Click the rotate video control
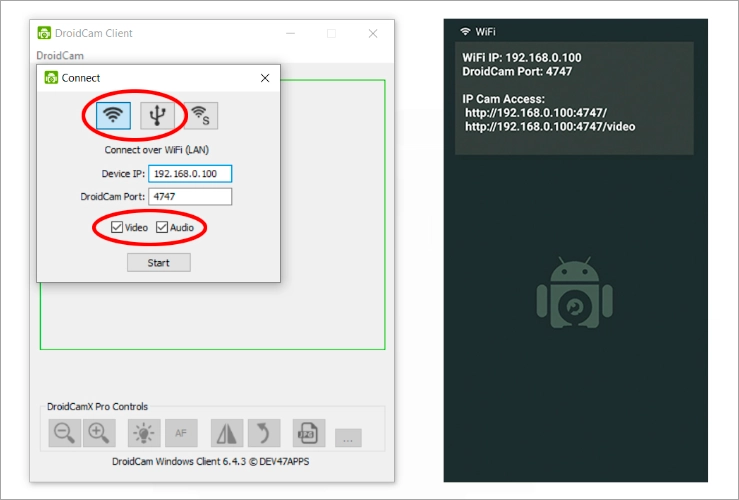 pos(264,433)
